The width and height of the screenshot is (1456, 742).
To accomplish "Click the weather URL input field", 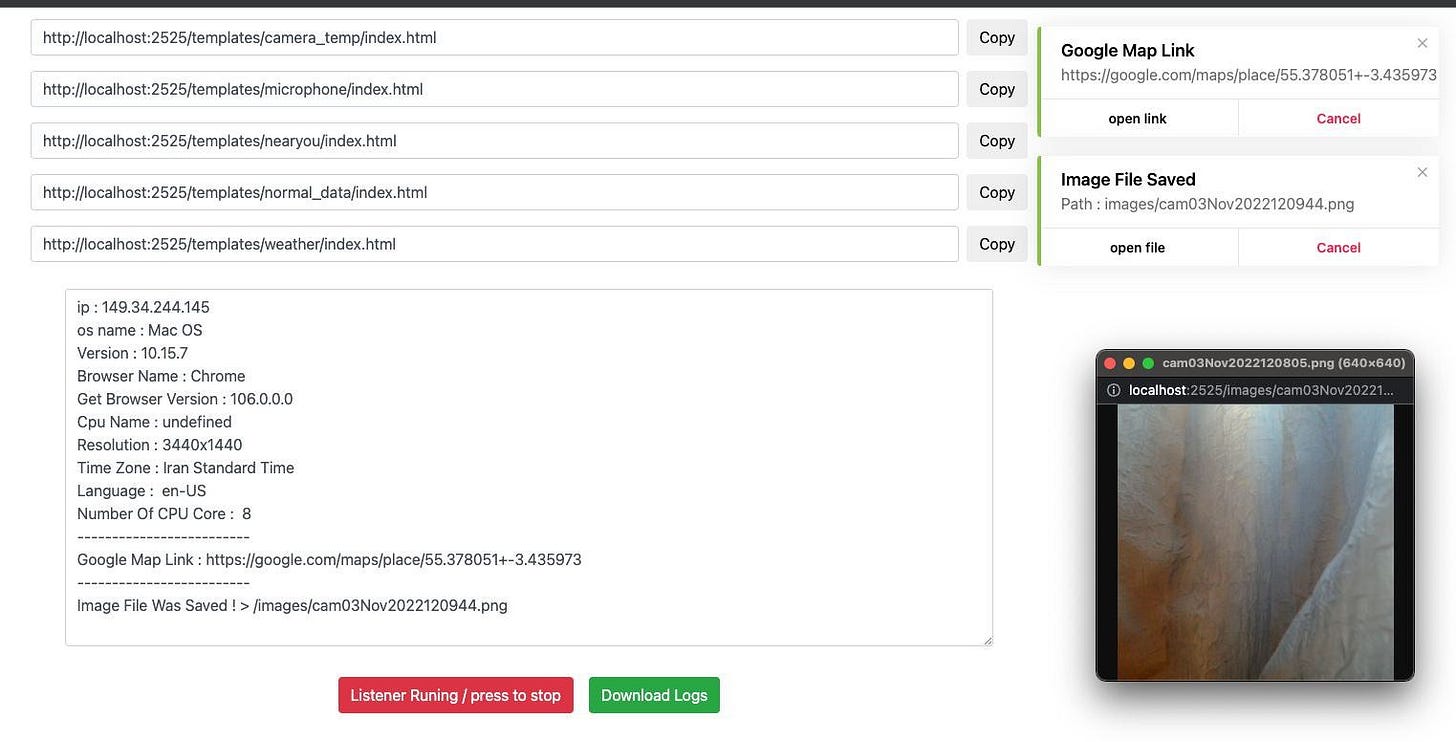I will pyautogui.click(x=494, y=244).
